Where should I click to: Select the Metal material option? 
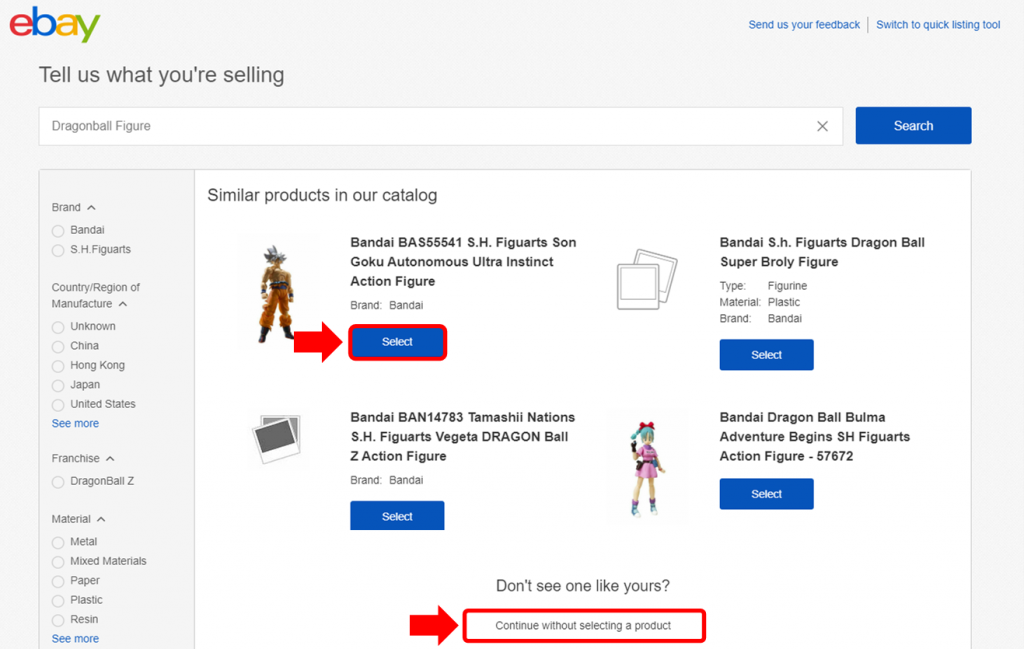tap(58, 543)
